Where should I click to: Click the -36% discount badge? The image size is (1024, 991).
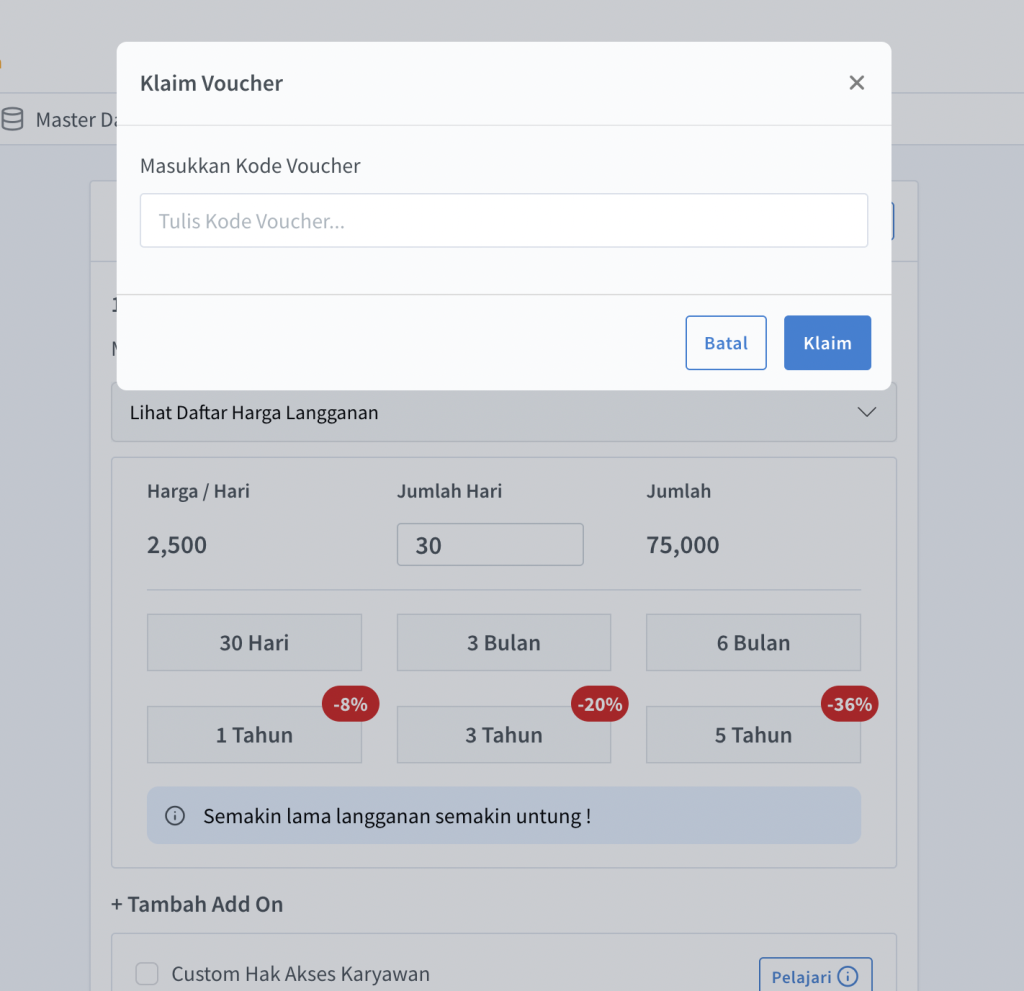(850, 704)
